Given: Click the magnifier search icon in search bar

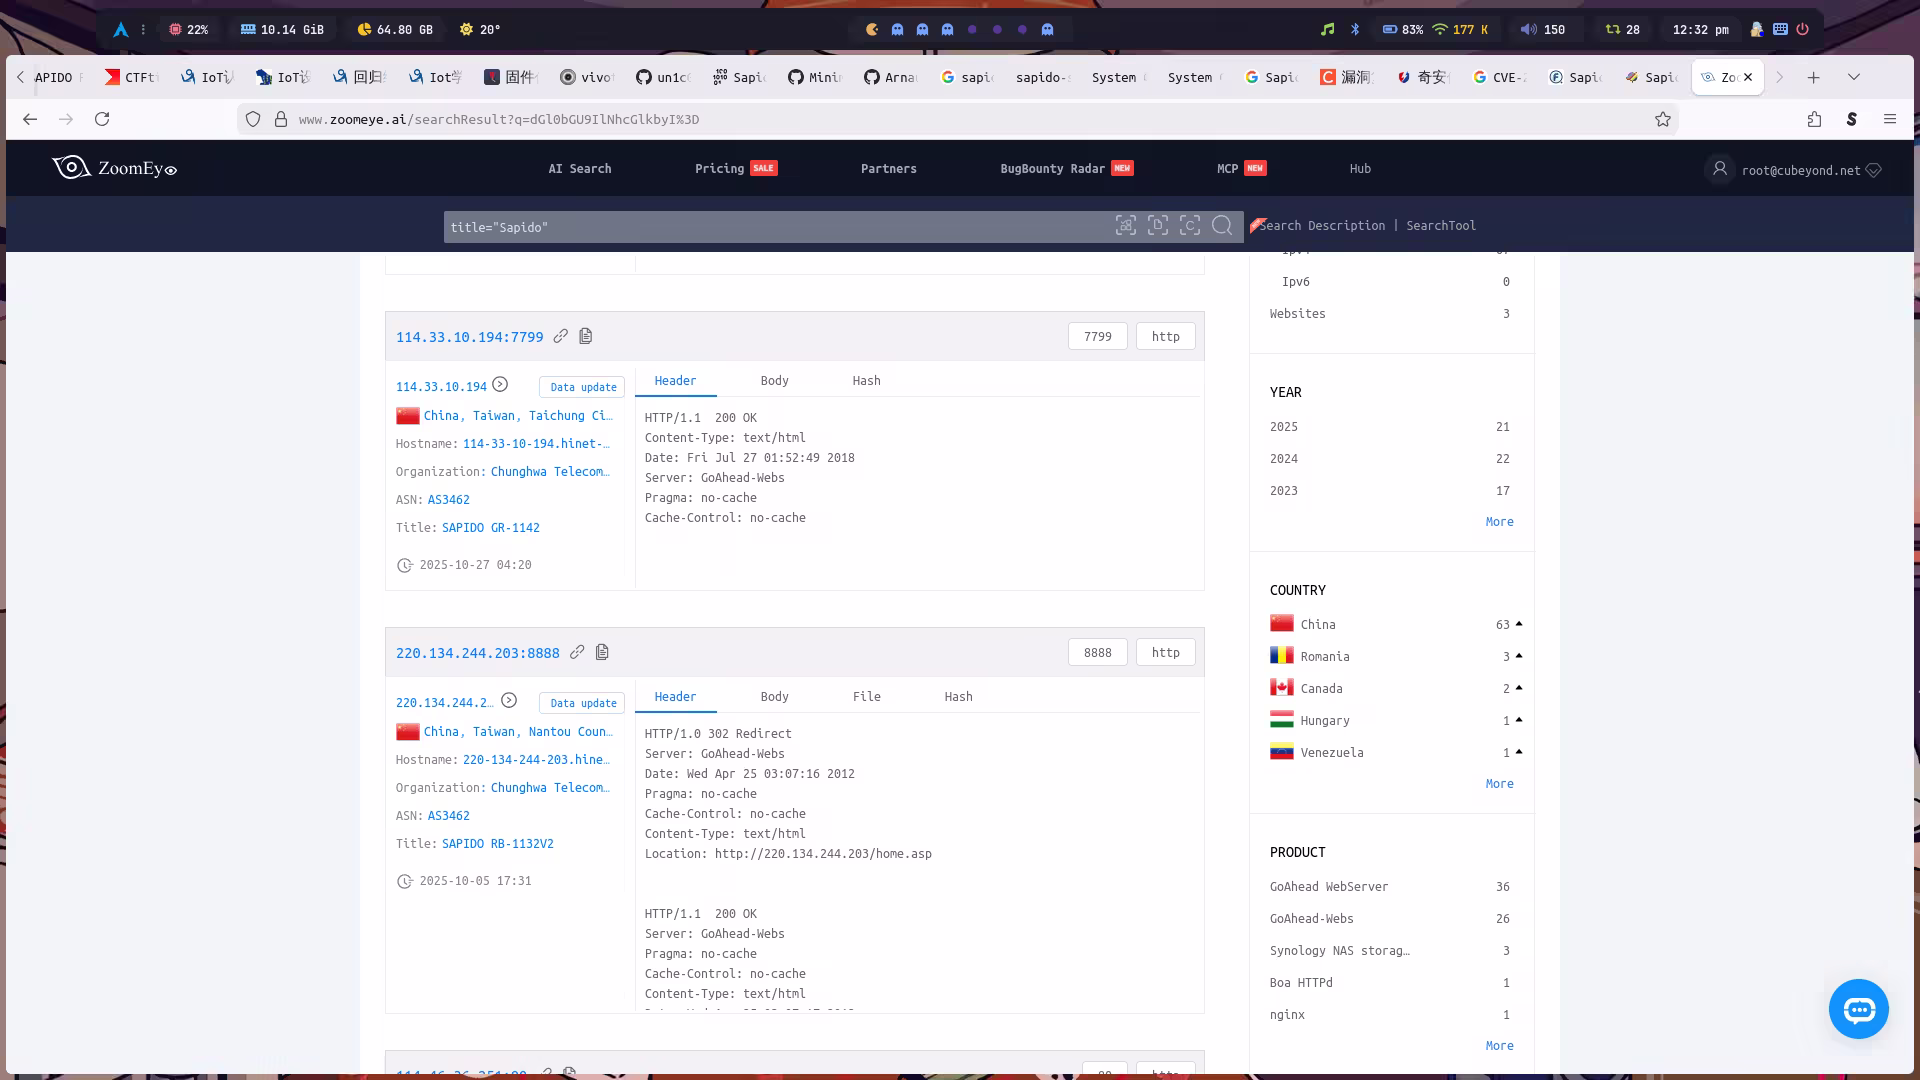Looking at the screenshot, I should coord(1222,226).
